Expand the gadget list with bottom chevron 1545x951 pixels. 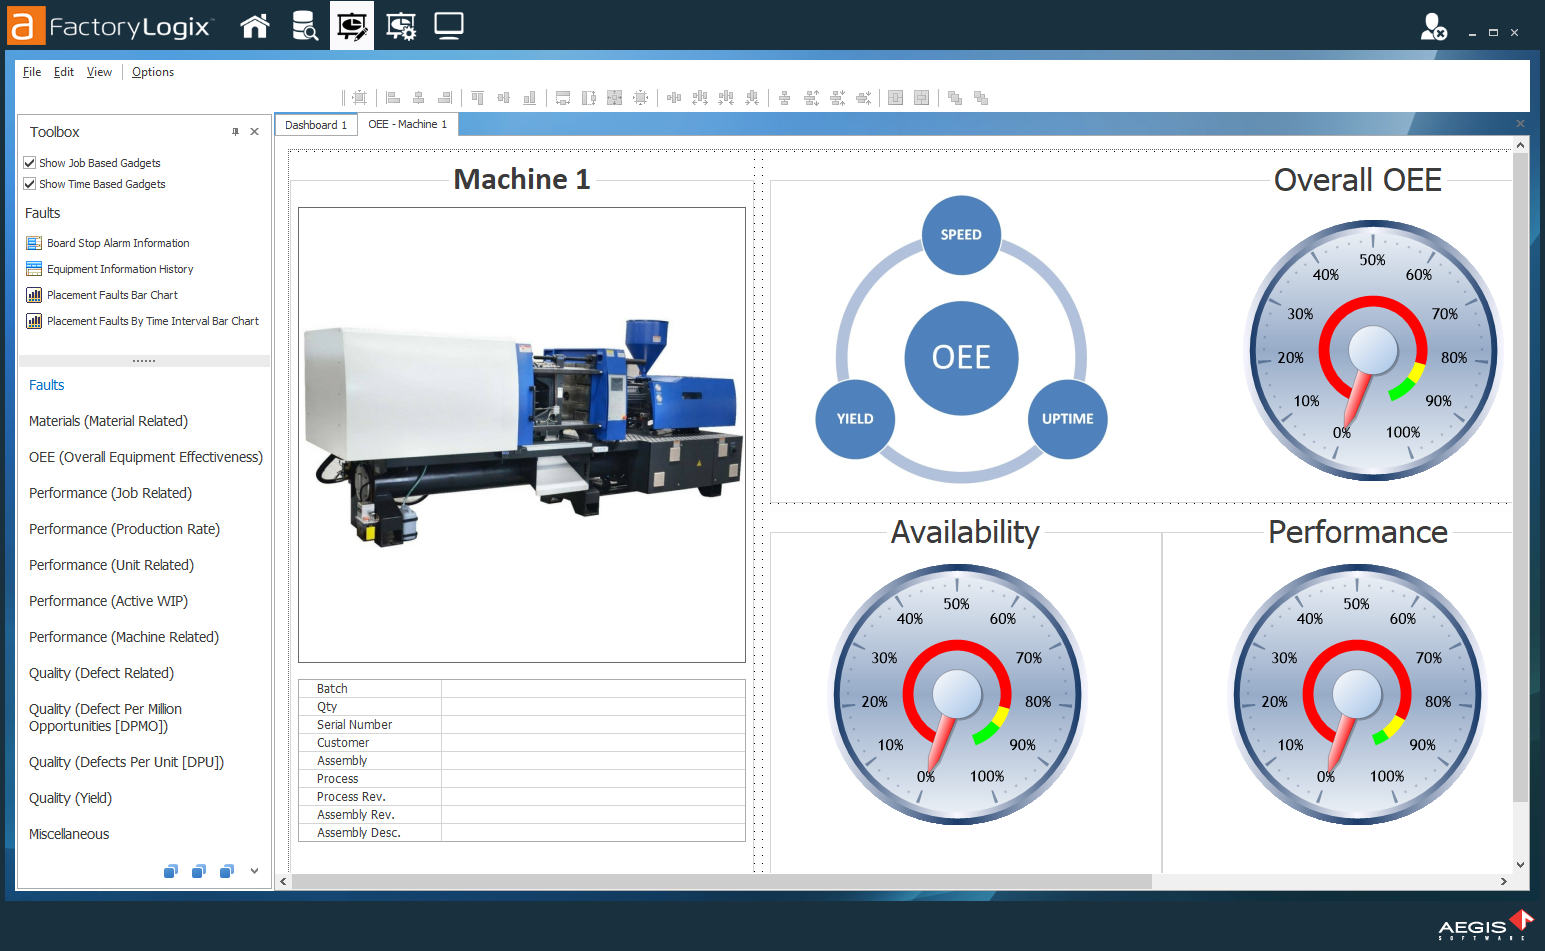(x=254, y=871)
